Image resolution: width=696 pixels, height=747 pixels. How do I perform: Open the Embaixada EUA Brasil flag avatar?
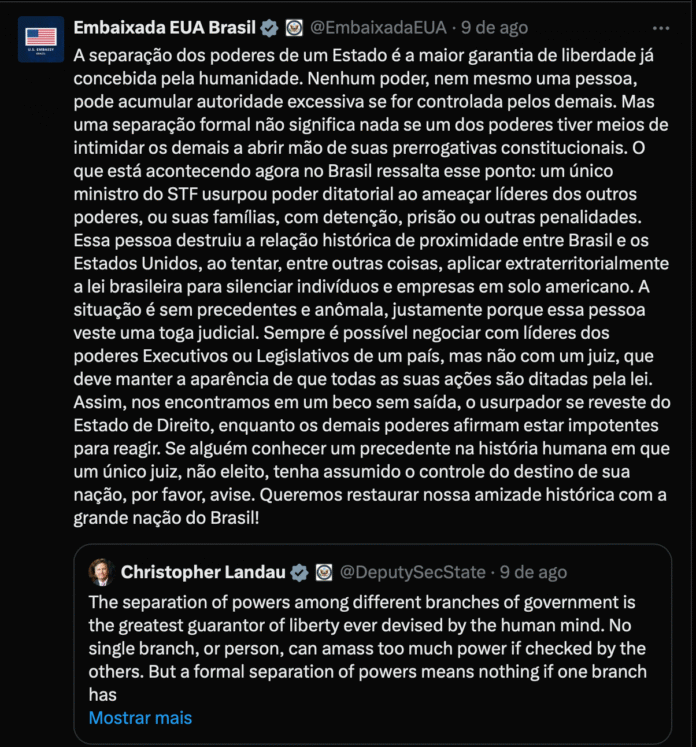pyautogui.click(x=41, y=39)
